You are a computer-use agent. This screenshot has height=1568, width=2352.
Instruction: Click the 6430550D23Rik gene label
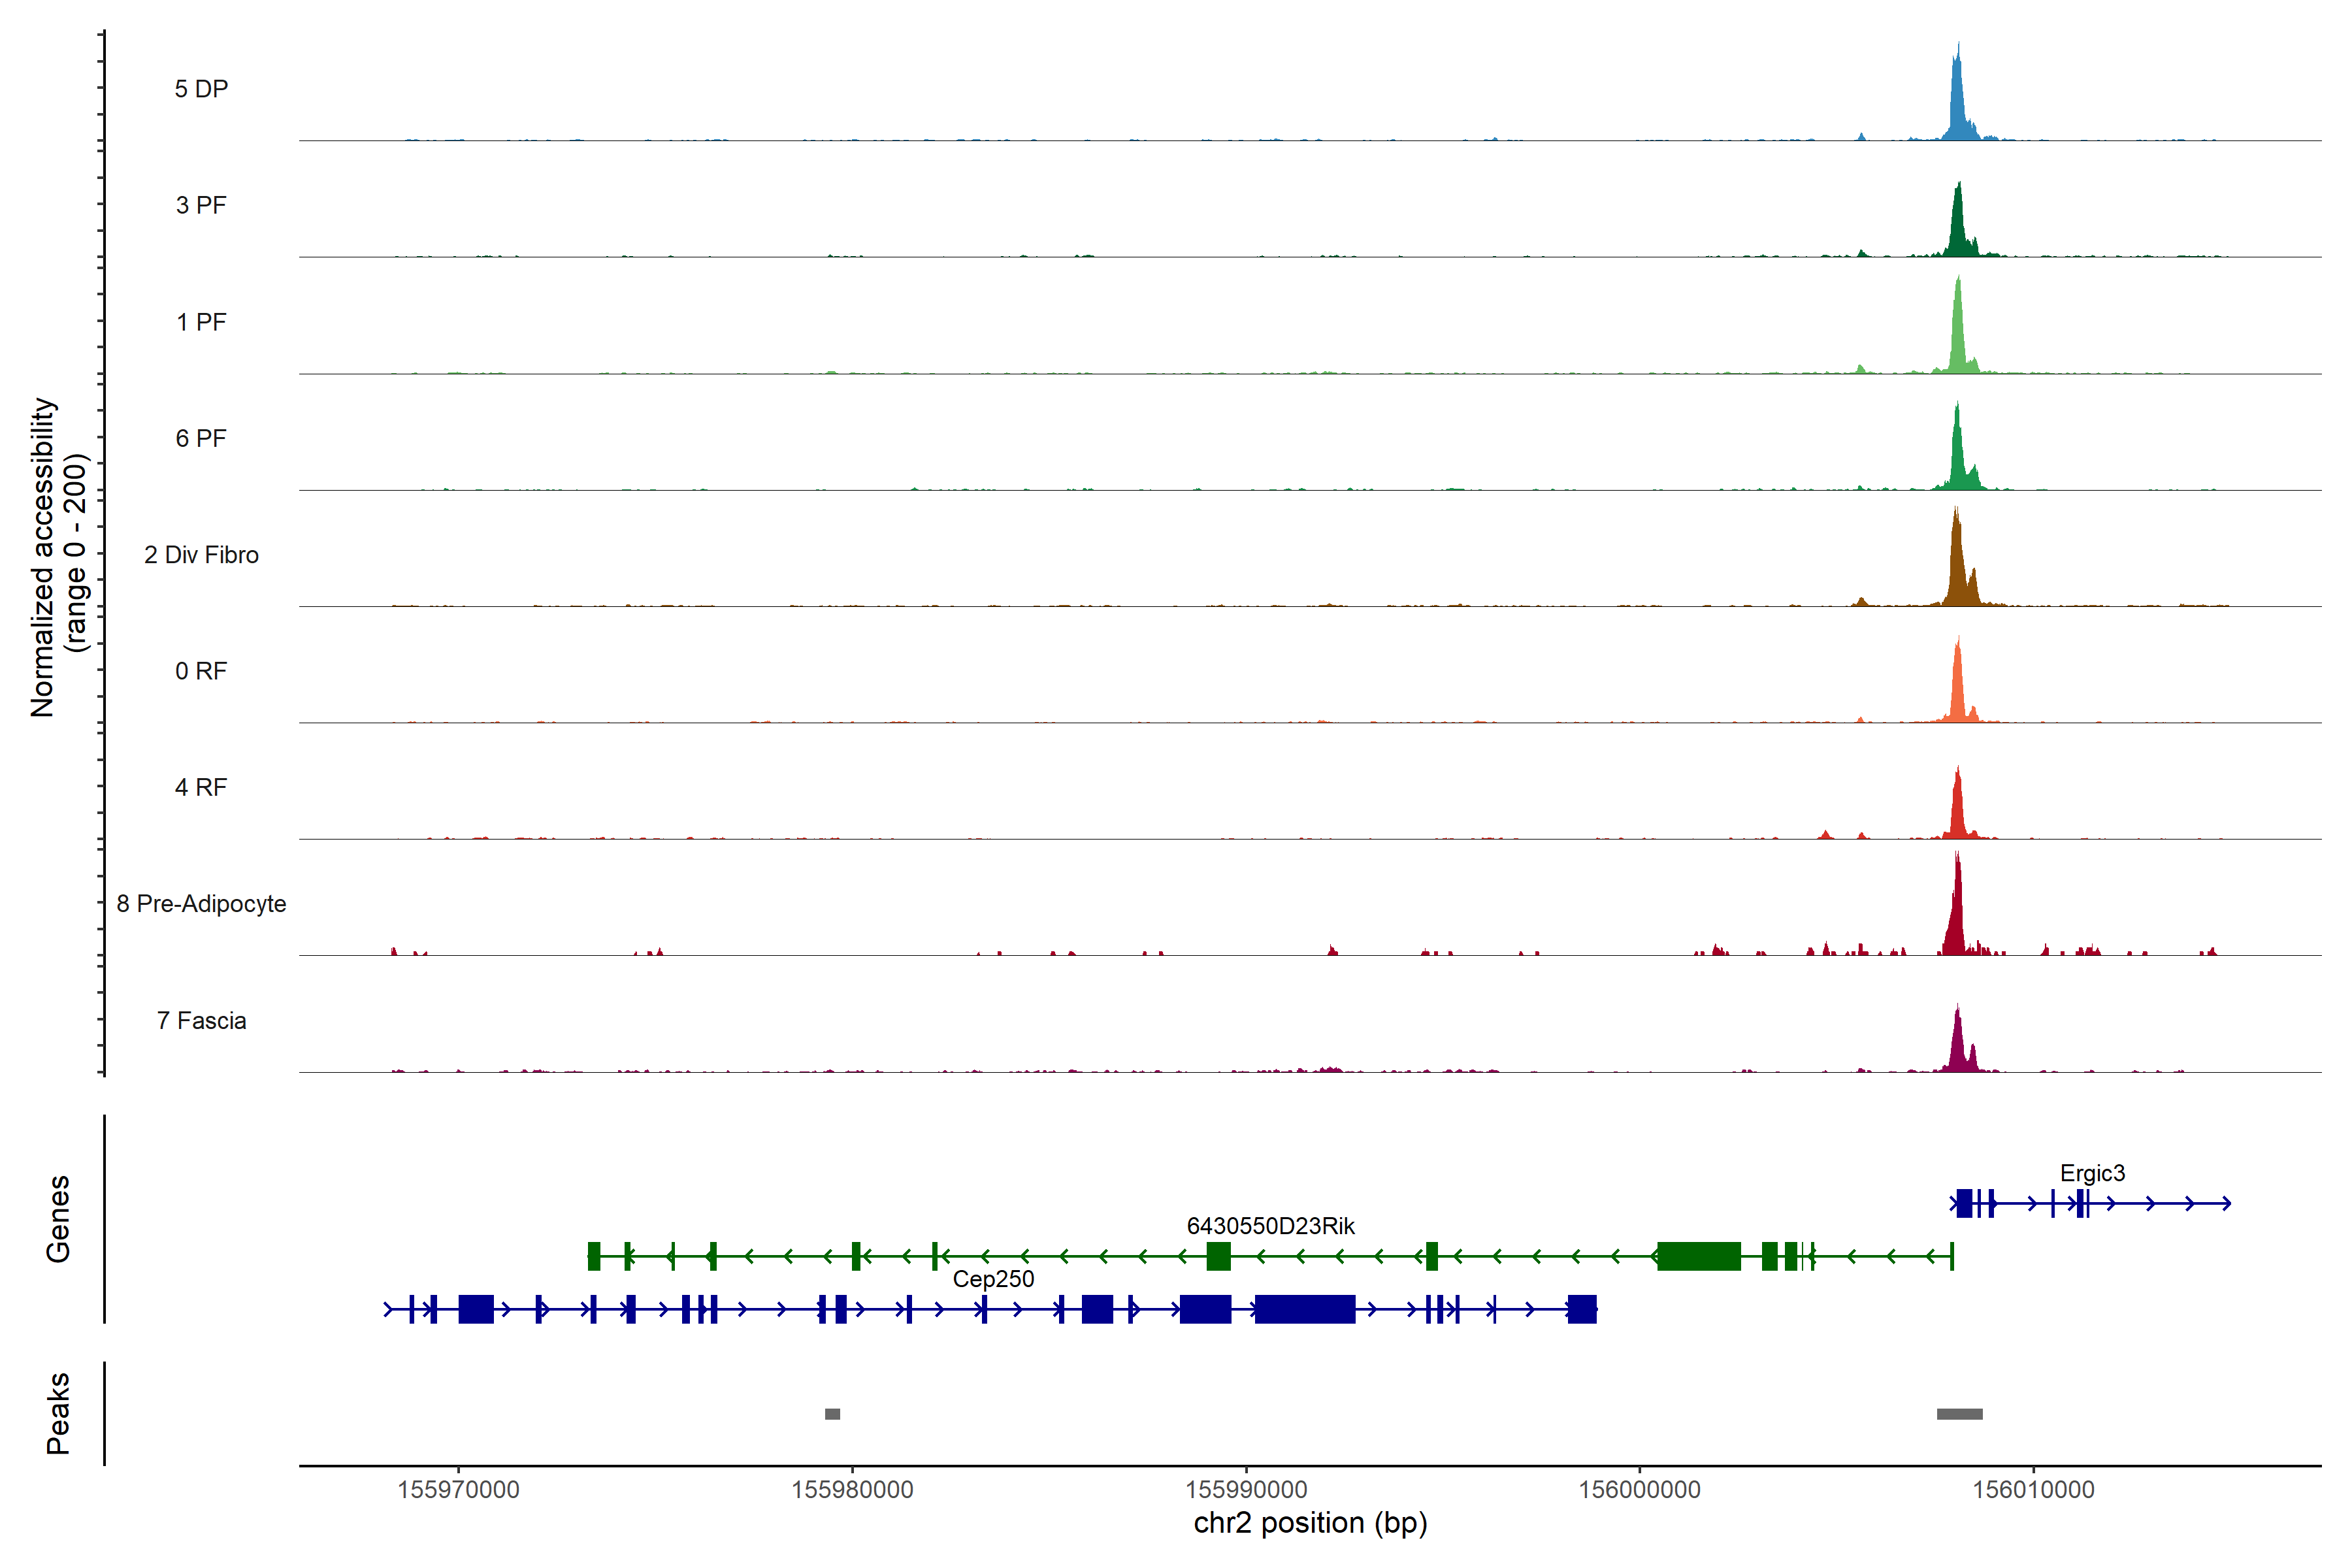1270,1226
